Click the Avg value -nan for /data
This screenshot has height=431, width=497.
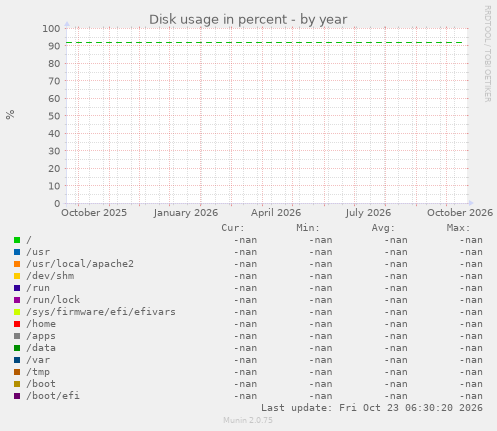[x=396, y=348]
